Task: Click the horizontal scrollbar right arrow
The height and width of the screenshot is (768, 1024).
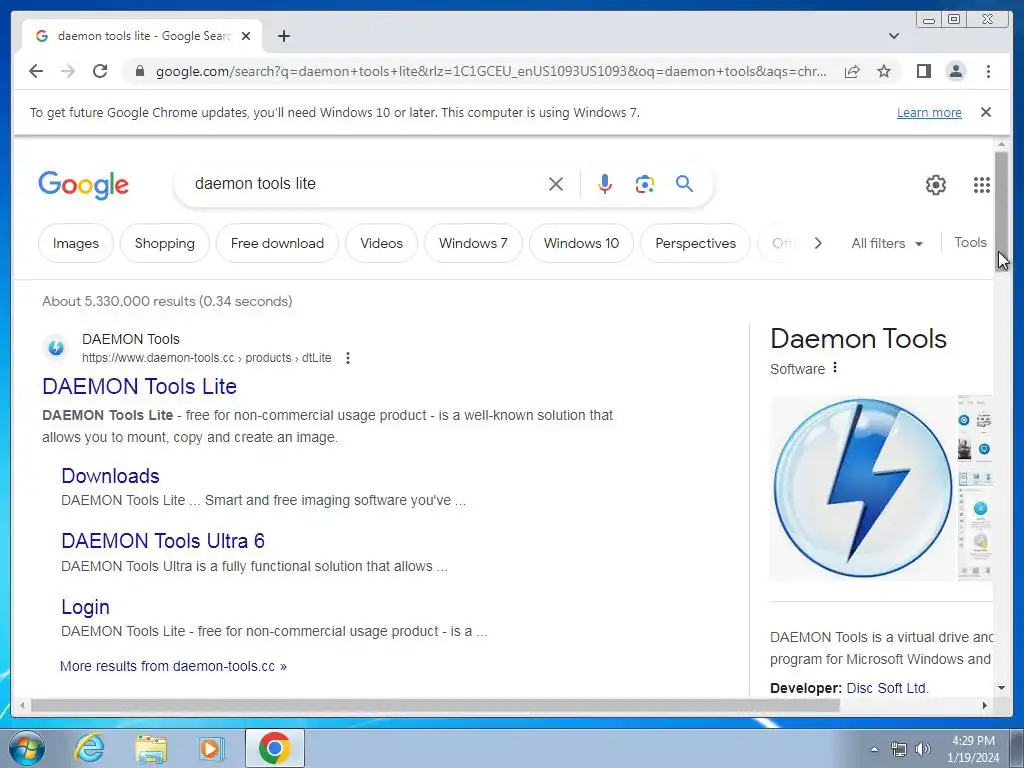Action: click(985, 705)
